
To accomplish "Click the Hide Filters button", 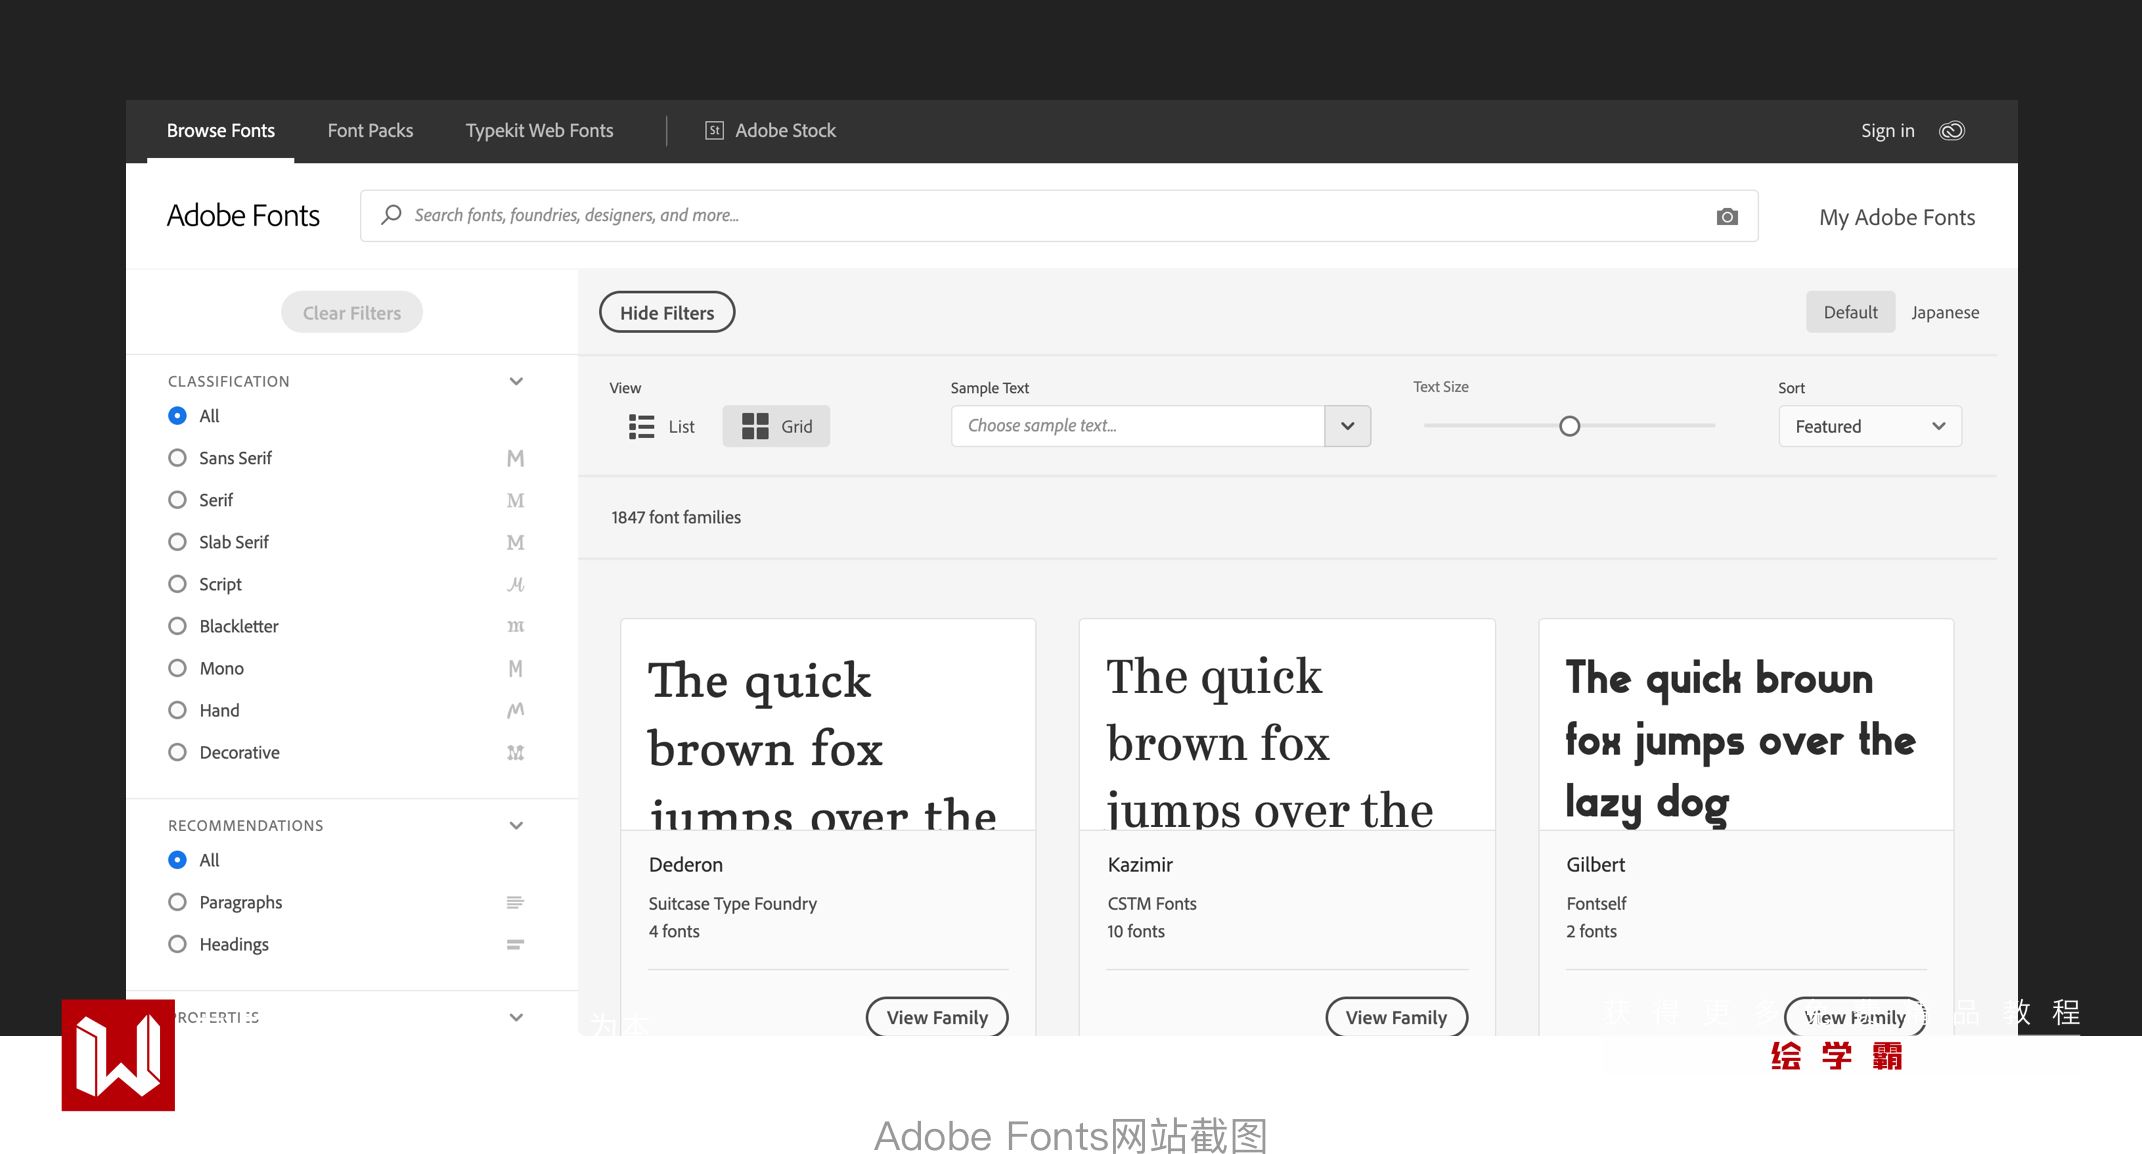I will pyautogui.click(x=667, y=313).
